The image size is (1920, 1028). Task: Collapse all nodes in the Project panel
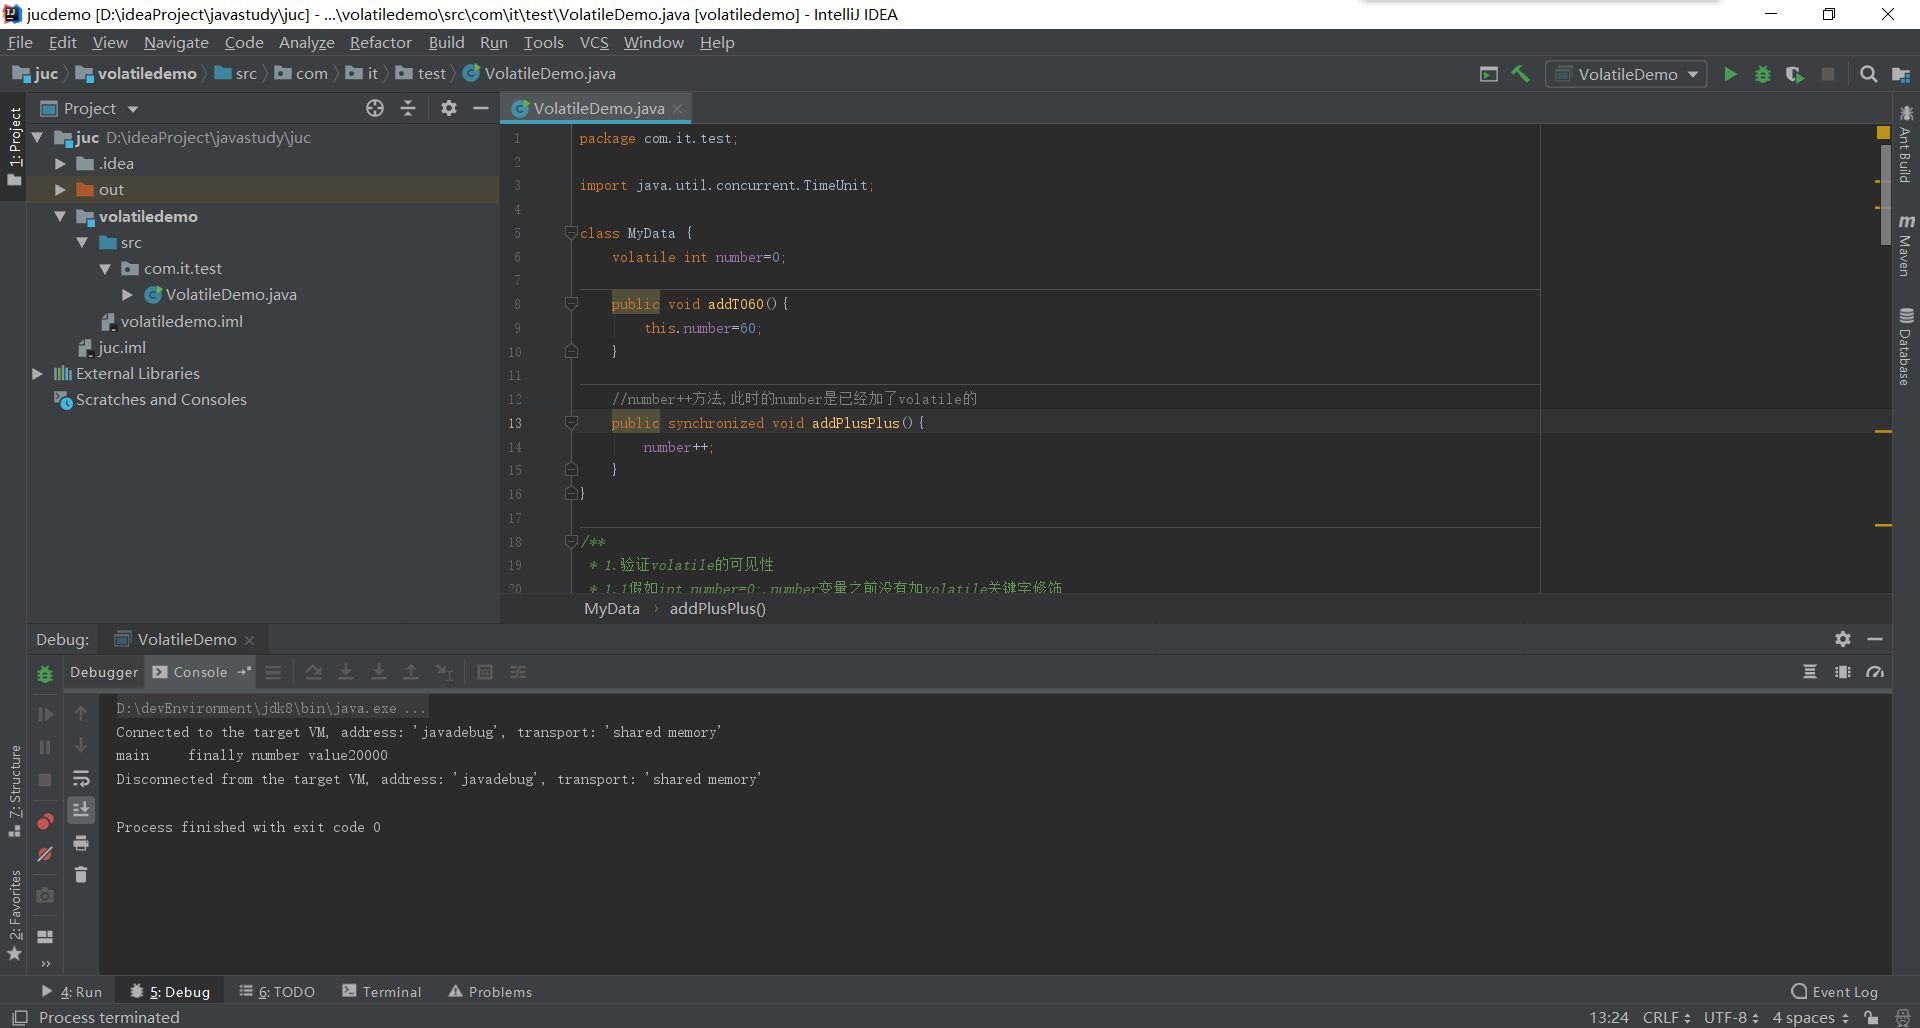point(408,108)
